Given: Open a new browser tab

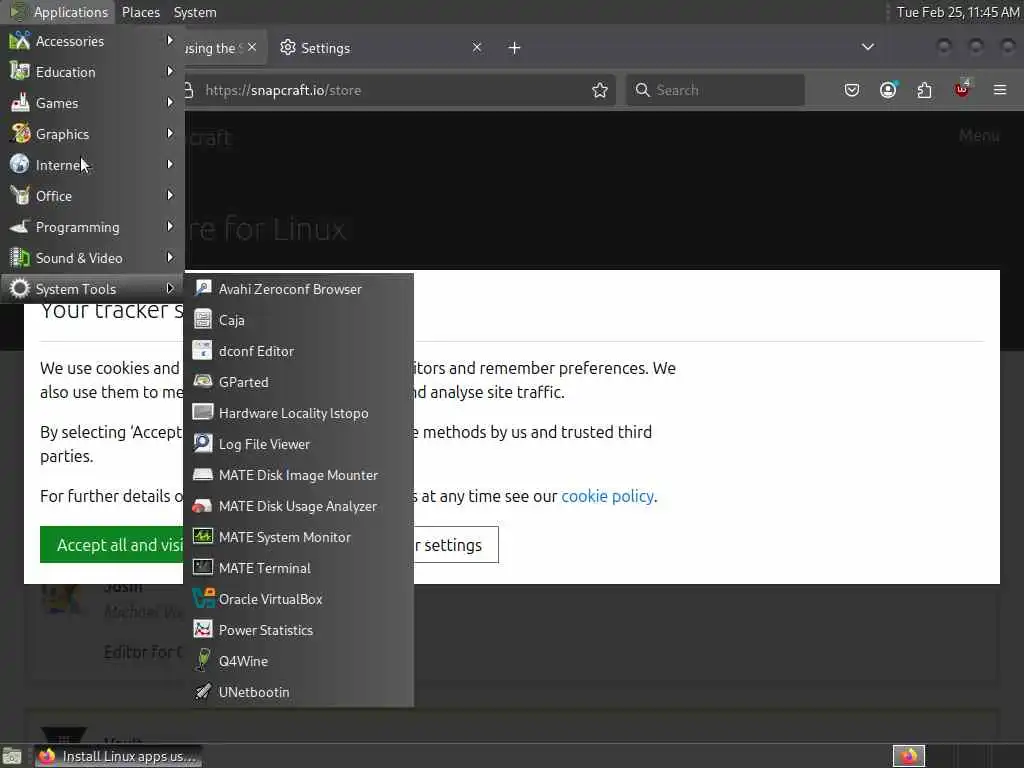Looking at the screenshot, I should [x=515, y=48].
